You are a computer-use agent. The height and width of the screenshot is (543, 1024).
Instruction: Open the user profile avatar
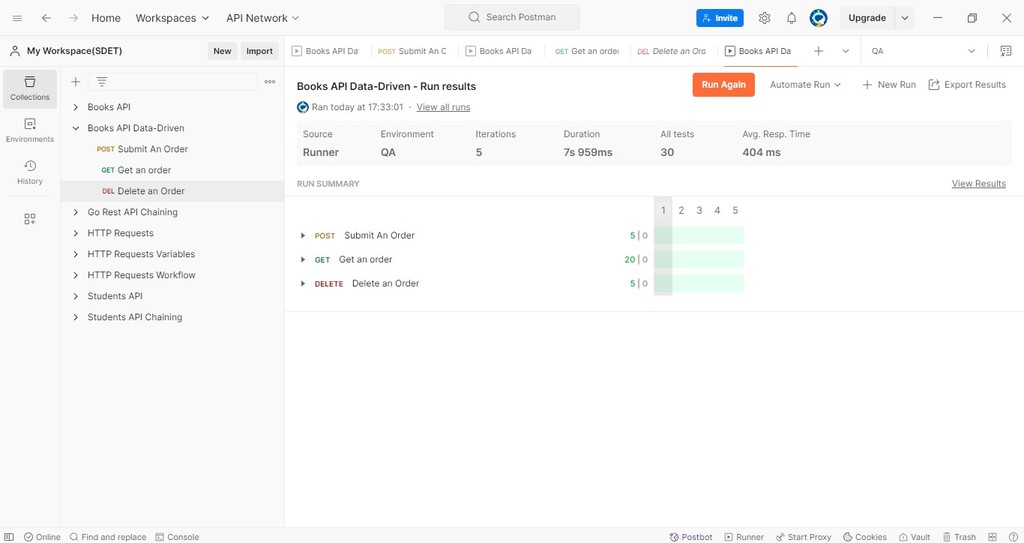click(818, 18)
